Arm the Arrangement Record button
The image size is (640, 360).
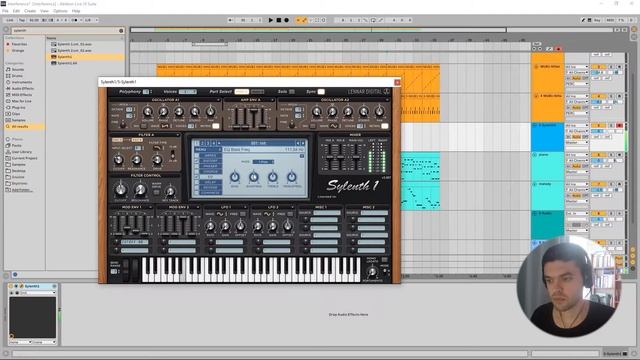pos(287,20)
